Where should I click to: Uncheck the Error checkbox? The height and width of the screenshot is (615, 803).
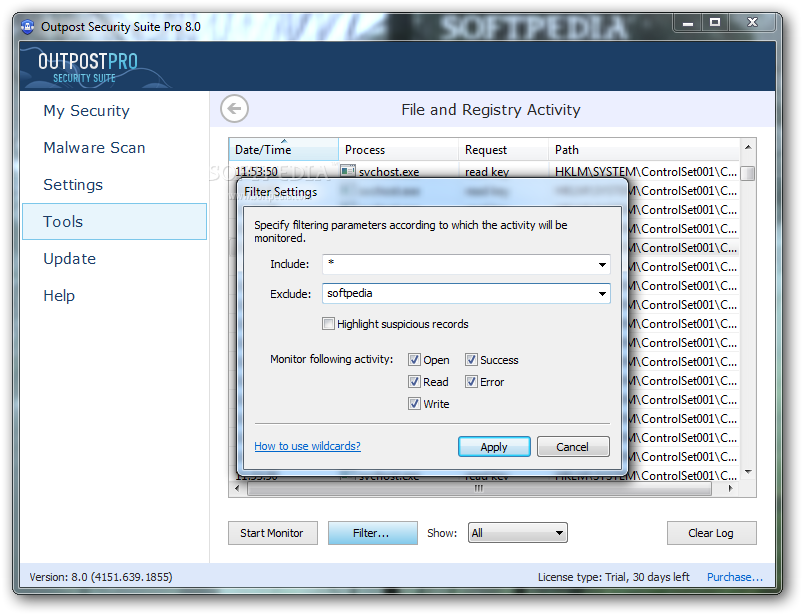point(471,381)
